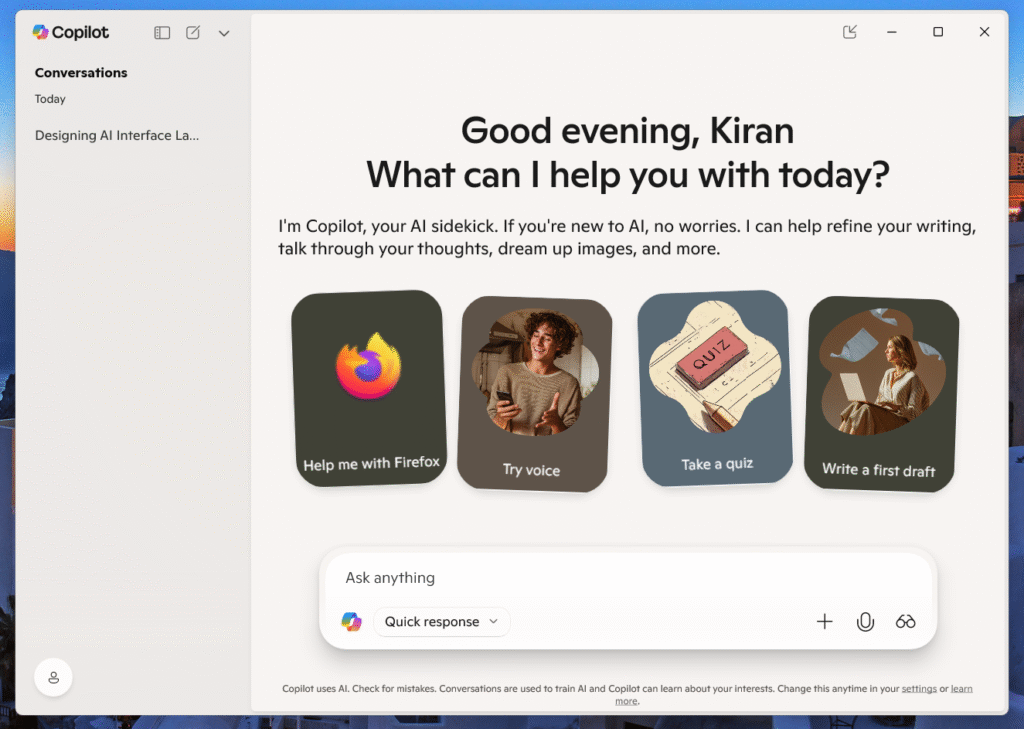The image size is (1024, 729).
Task: Click the pop-out window icon
Action: (x=850, y=32)
